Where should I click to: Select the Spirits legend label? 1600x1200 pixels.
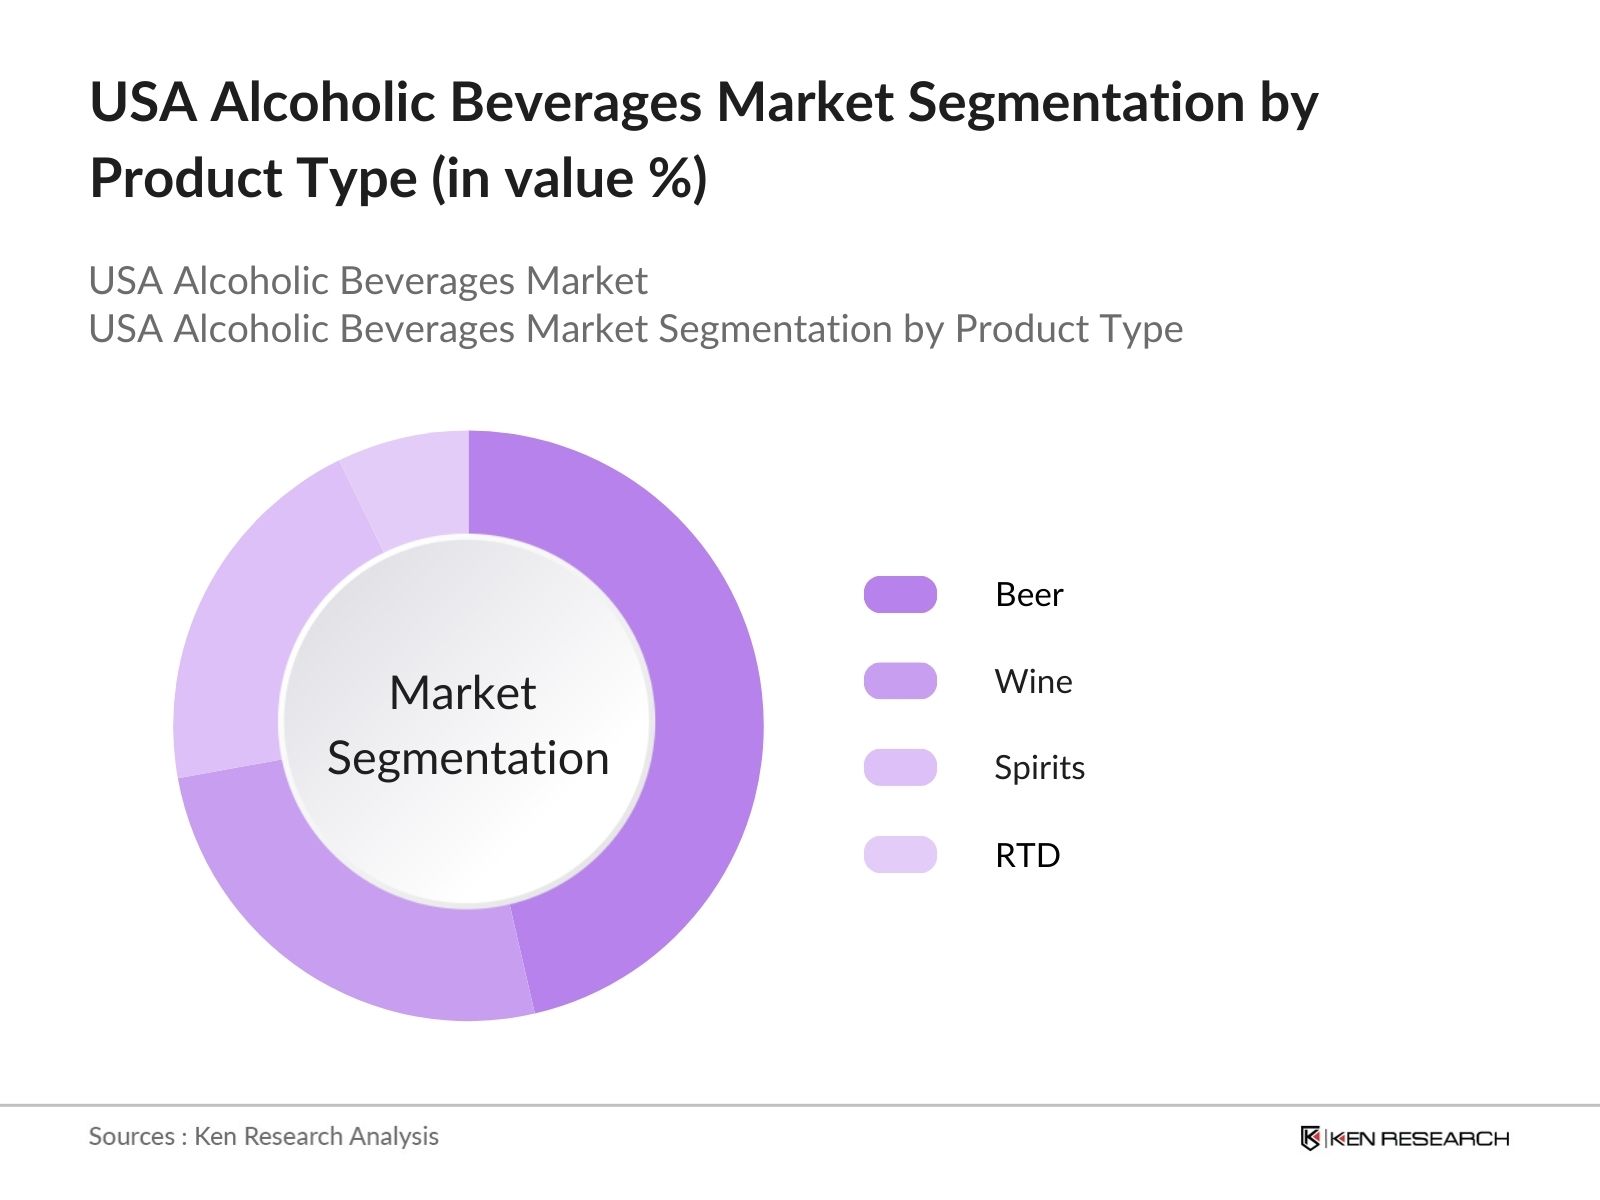(1039, 768)
